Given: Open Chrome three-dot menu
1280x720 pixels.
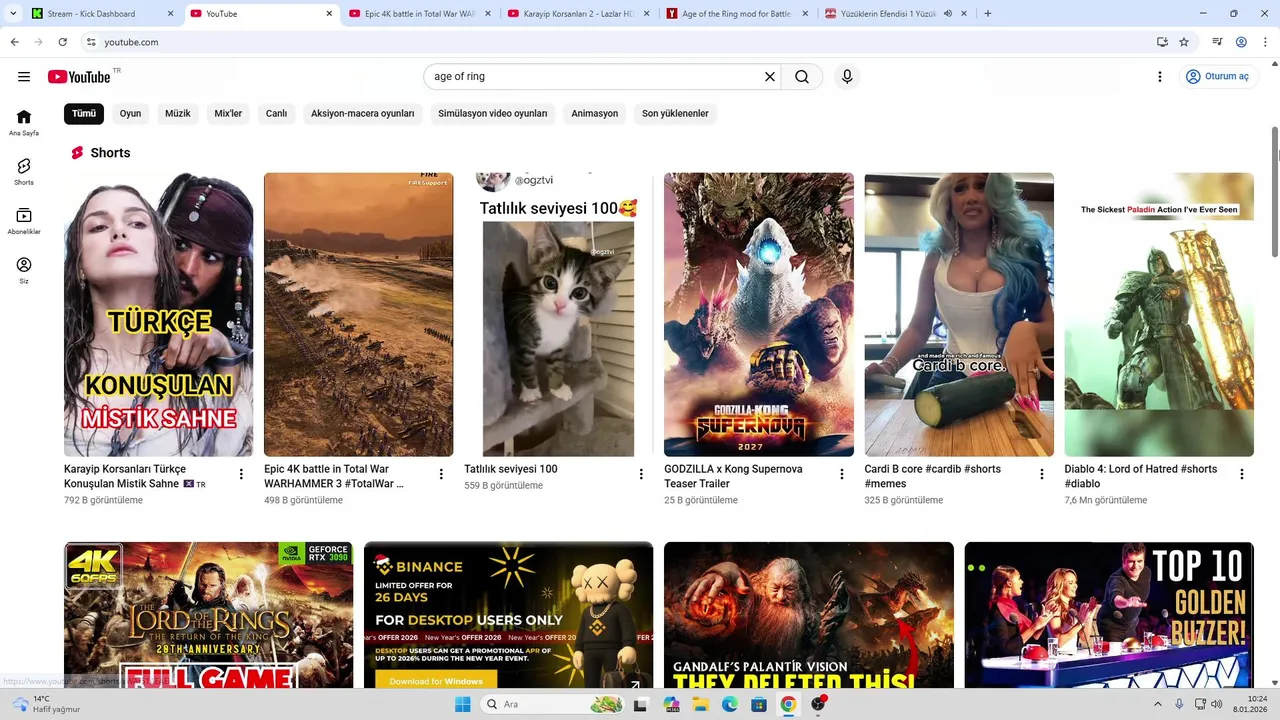Looking at the screenshot, I should click(x=1265, y=42).
